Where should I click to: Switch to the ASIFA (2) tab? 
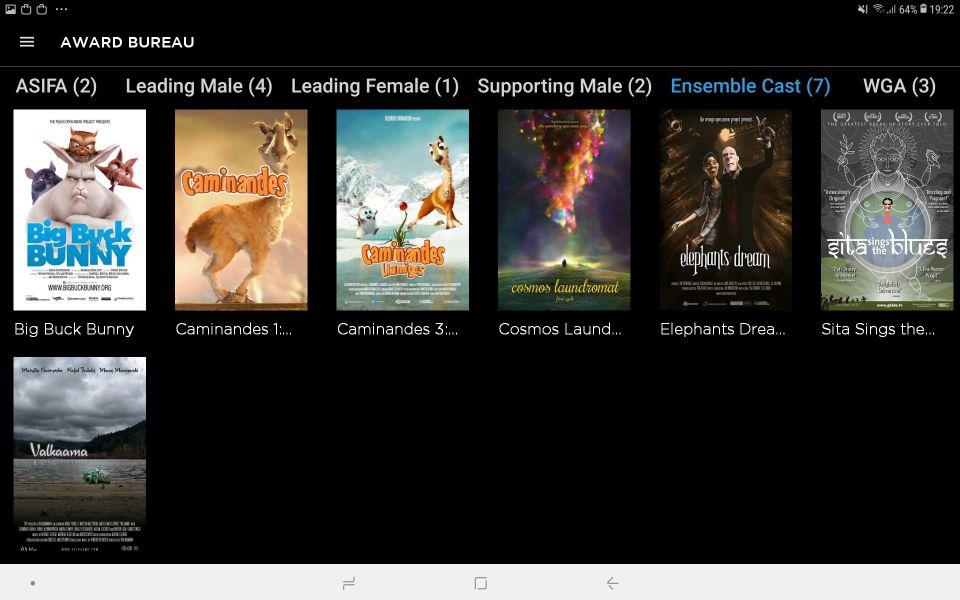coord(56,86)
